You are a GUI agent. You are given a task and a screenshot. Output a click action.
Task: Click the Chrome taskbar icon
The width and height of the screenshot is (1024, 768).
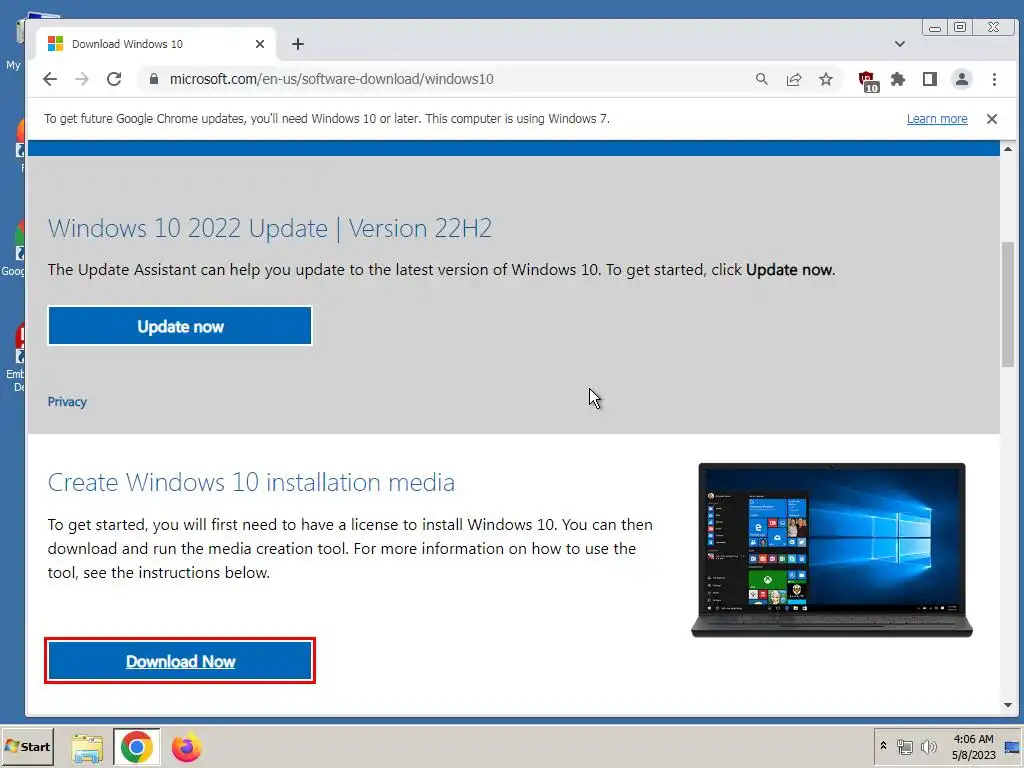(136, 747)
